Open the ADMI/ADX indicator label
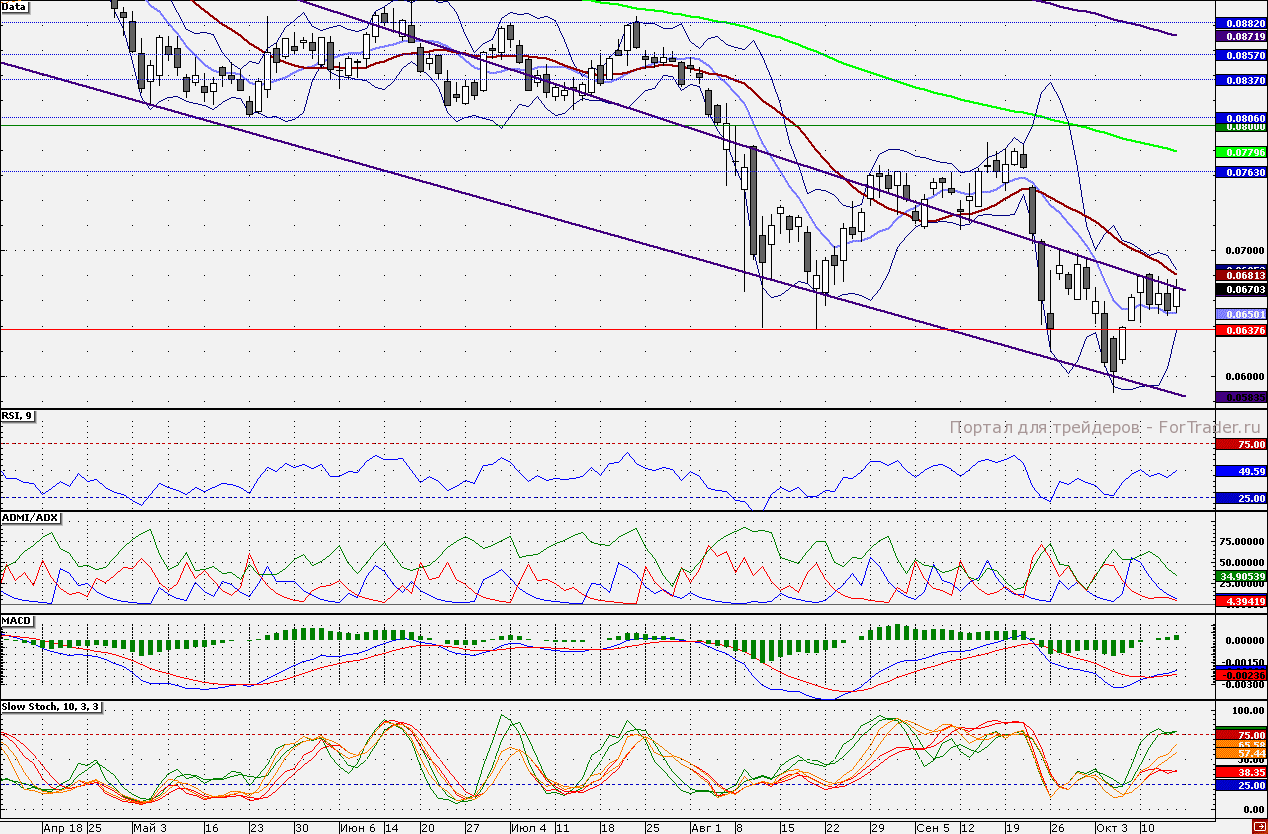 pos(30,518)
